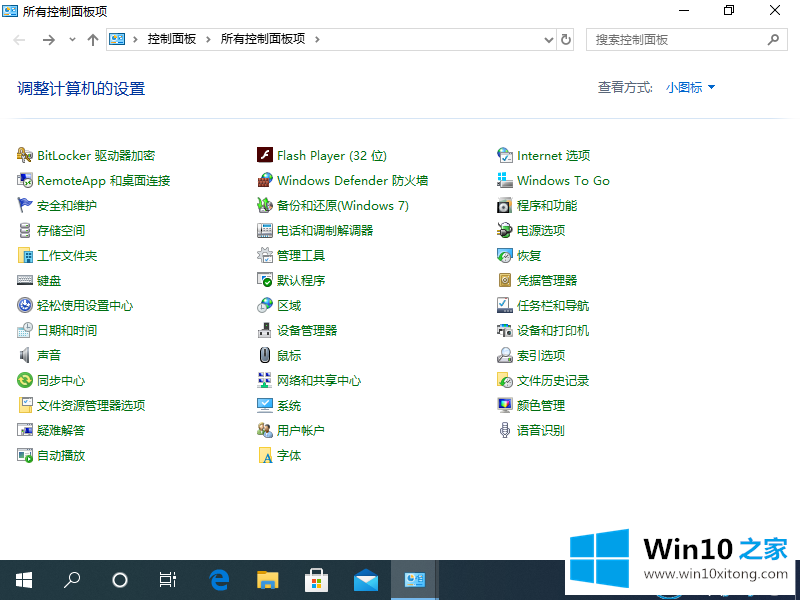Expand the recent locations arrow

coord(72,40)
